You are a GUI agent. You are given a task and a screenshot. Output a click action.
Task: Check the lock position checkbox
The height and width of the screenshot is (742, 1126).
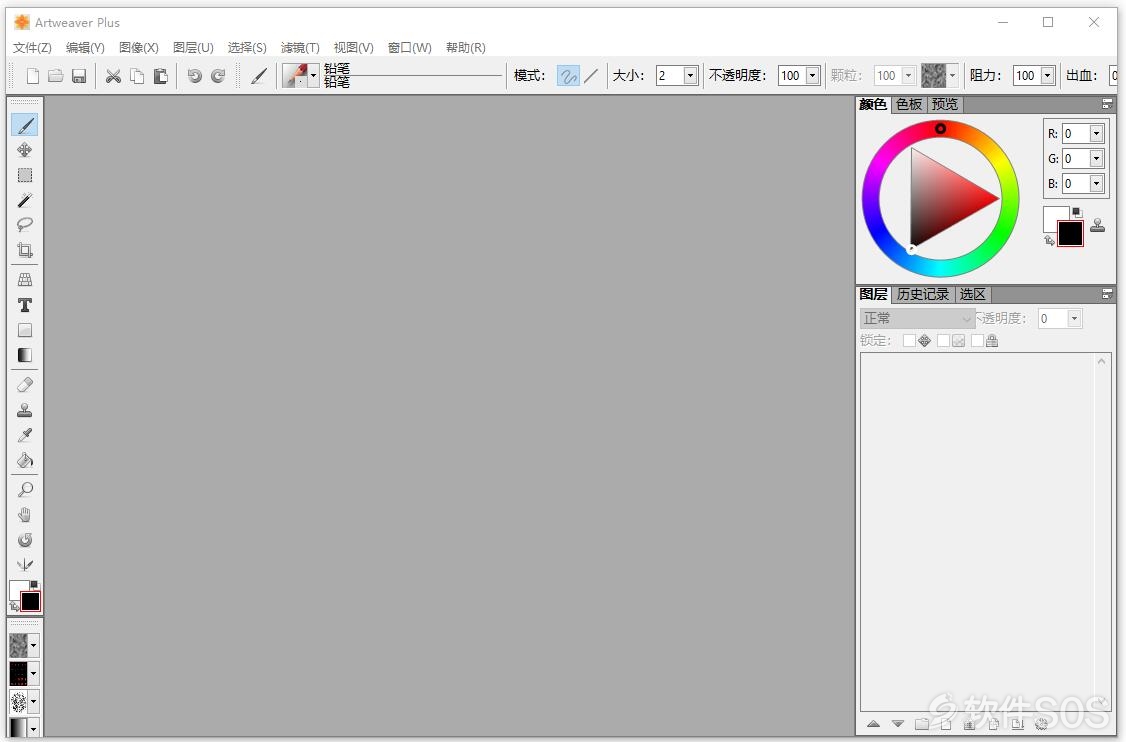click(909, 340)
